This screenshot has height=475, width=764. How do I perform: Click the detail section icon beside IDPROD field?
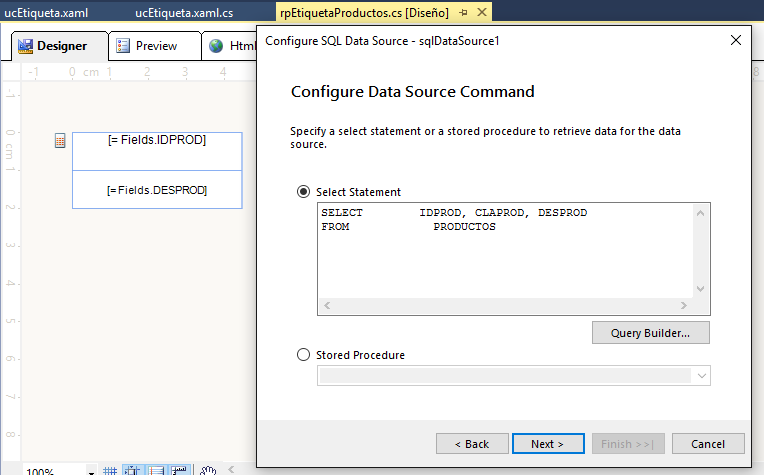[x=60, y=141]
